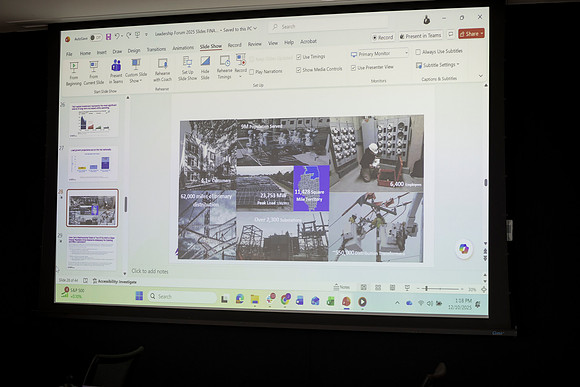This screenshot has width=580, height=387.
Task: Select slide 29 thumbnail
Action: click(x=91, y=252)
